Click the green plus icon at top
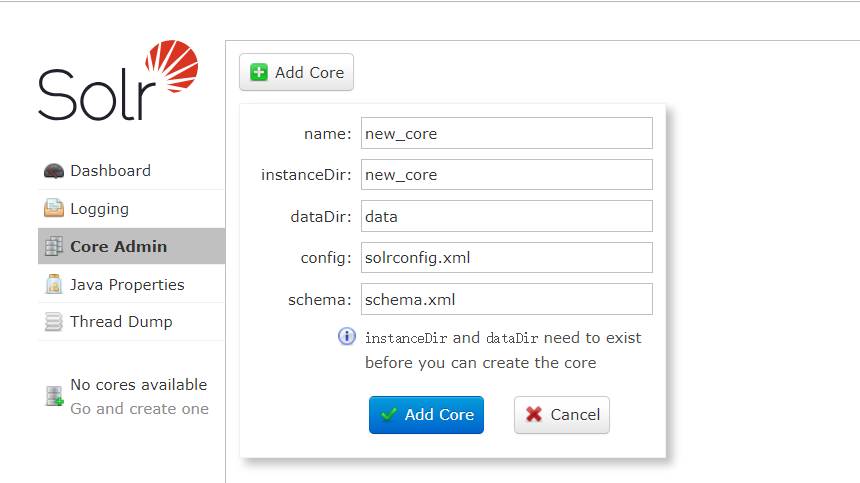The width and height of the screenshot is (860, 483). coord(259,72)
